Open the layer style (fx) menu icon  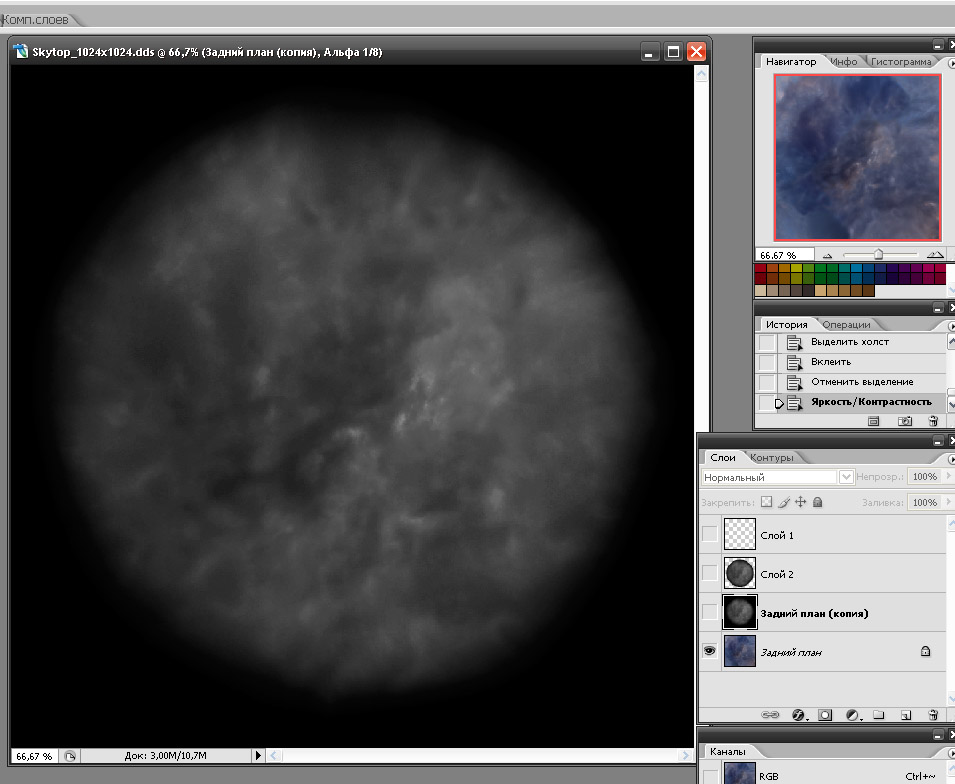(799, 715)
